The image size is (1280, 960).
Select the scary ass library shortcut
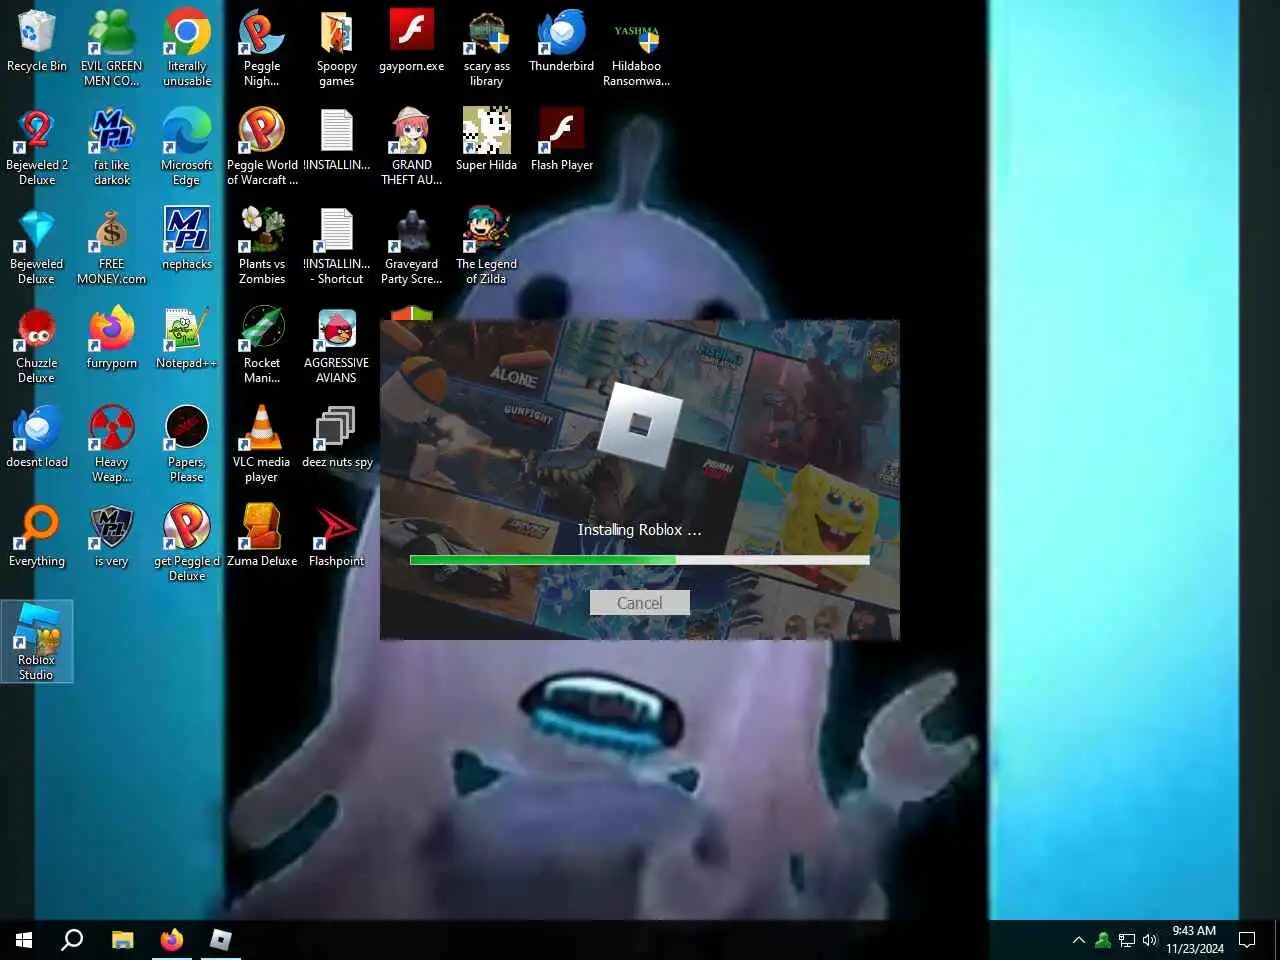pyautogui.click(x=487, y=48)
